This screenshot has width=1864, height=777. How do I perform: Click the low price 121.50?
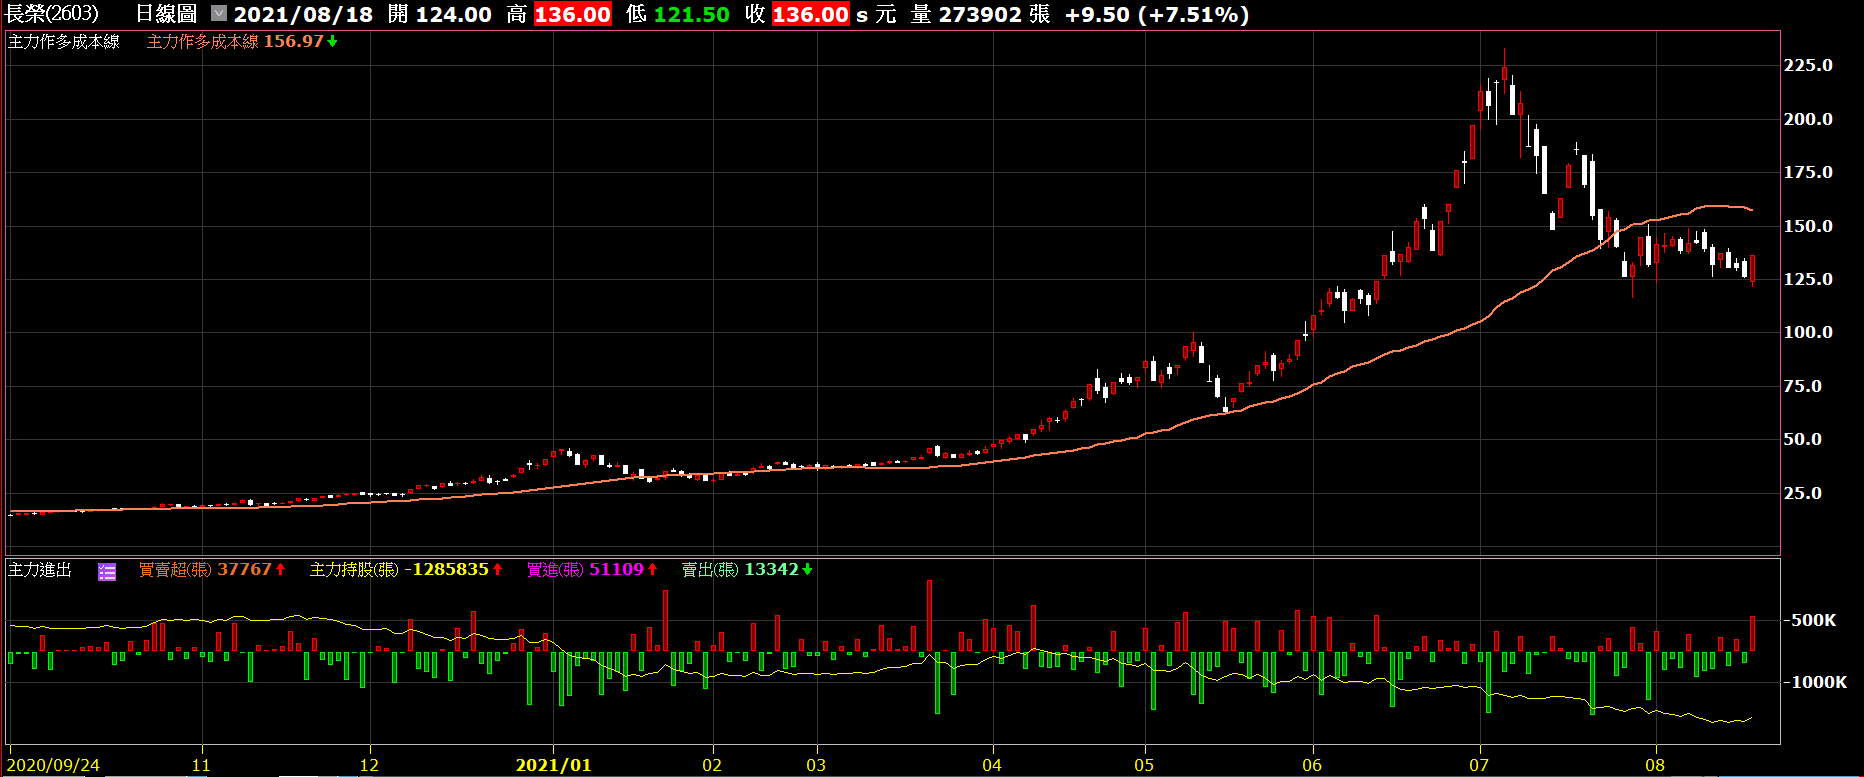pos(692,15)
